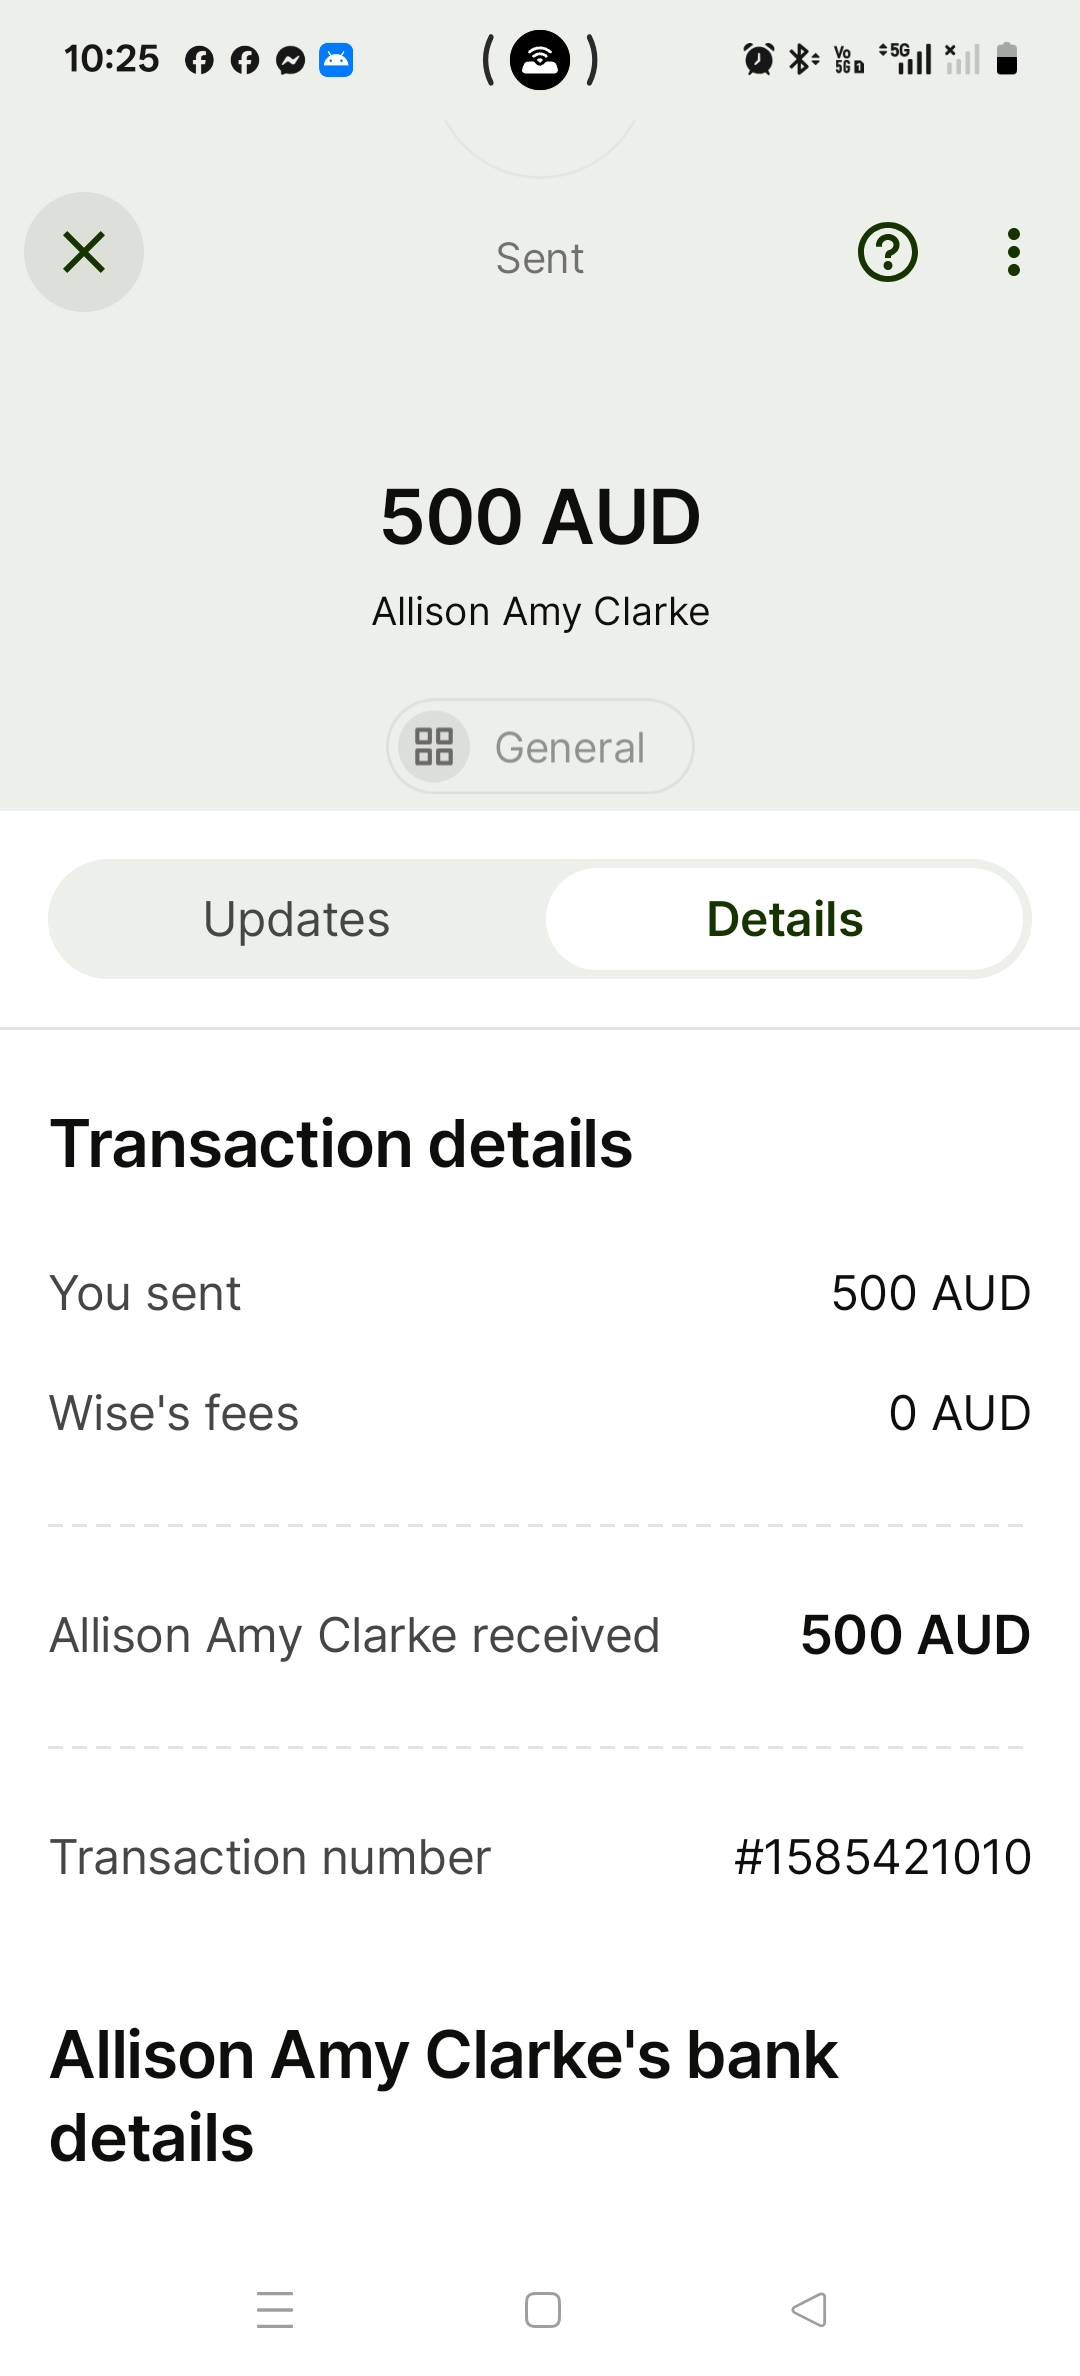Open Android recent apps navigation button
Screen dimensions: 1080x2376
[x=275, y=2310]
